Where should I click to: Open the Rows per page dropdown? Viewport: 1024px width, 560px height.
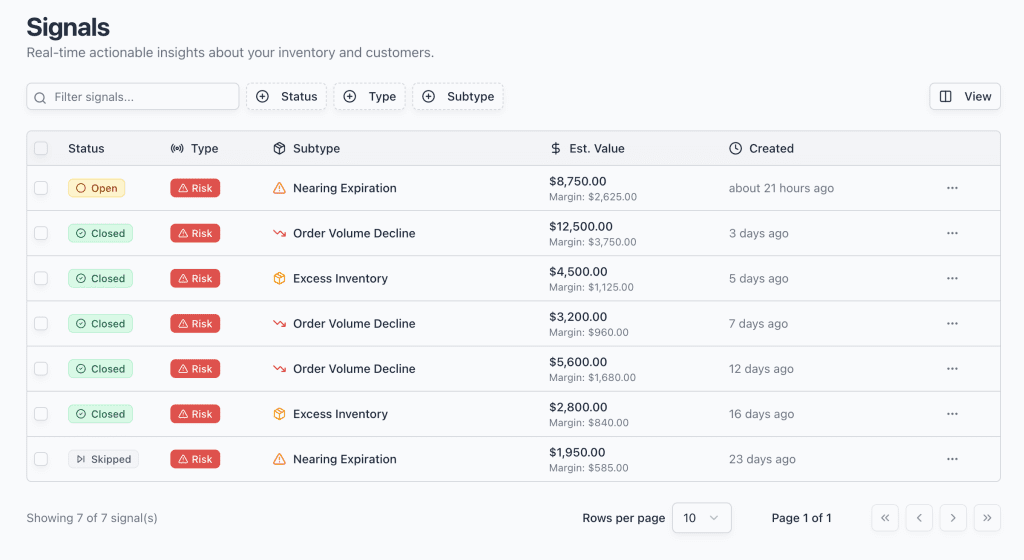701,518
